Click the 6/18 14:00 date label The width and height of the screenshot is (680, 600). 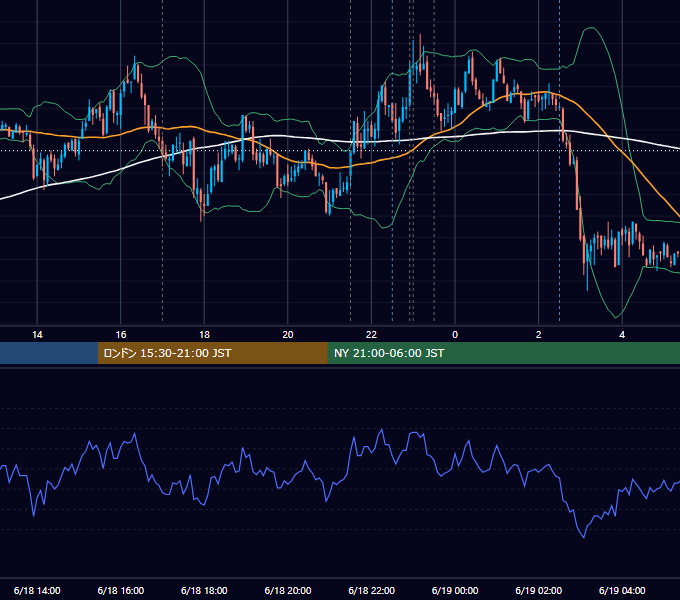pos(37,590)
